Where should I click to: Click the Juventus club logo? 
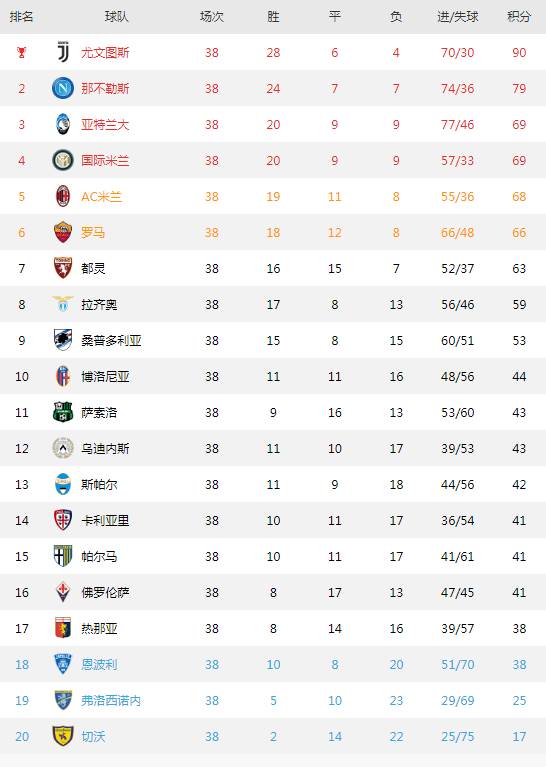[x=63, y=52]
